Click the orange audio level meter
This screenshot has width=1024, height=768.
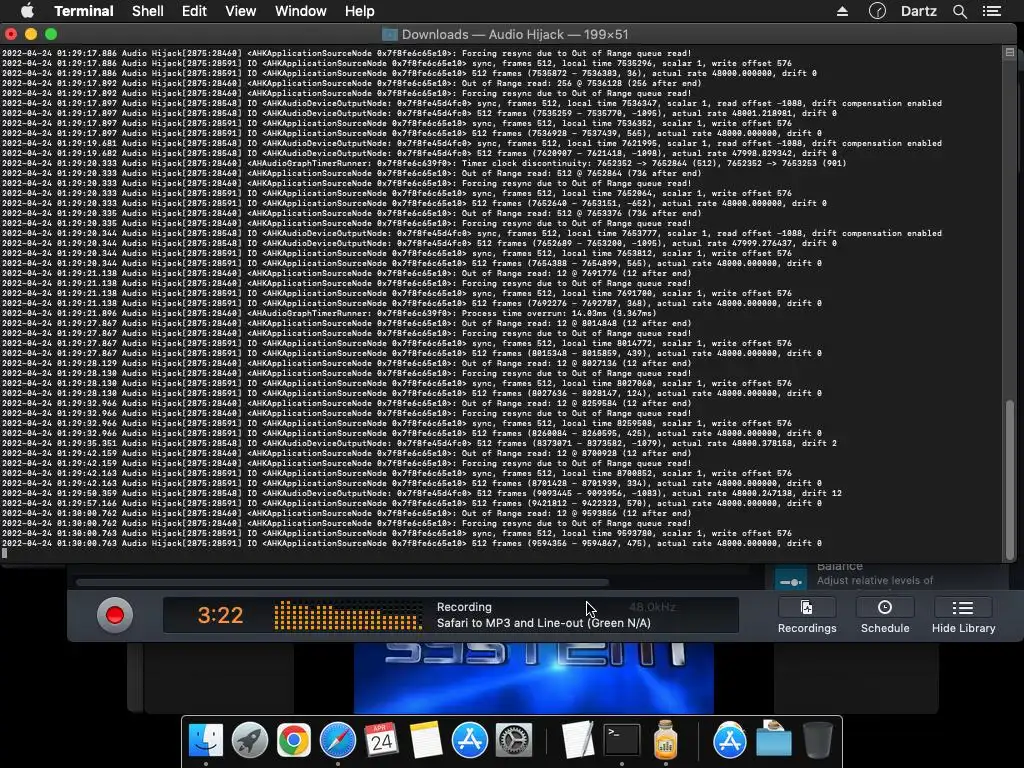(x=347, y=615)
